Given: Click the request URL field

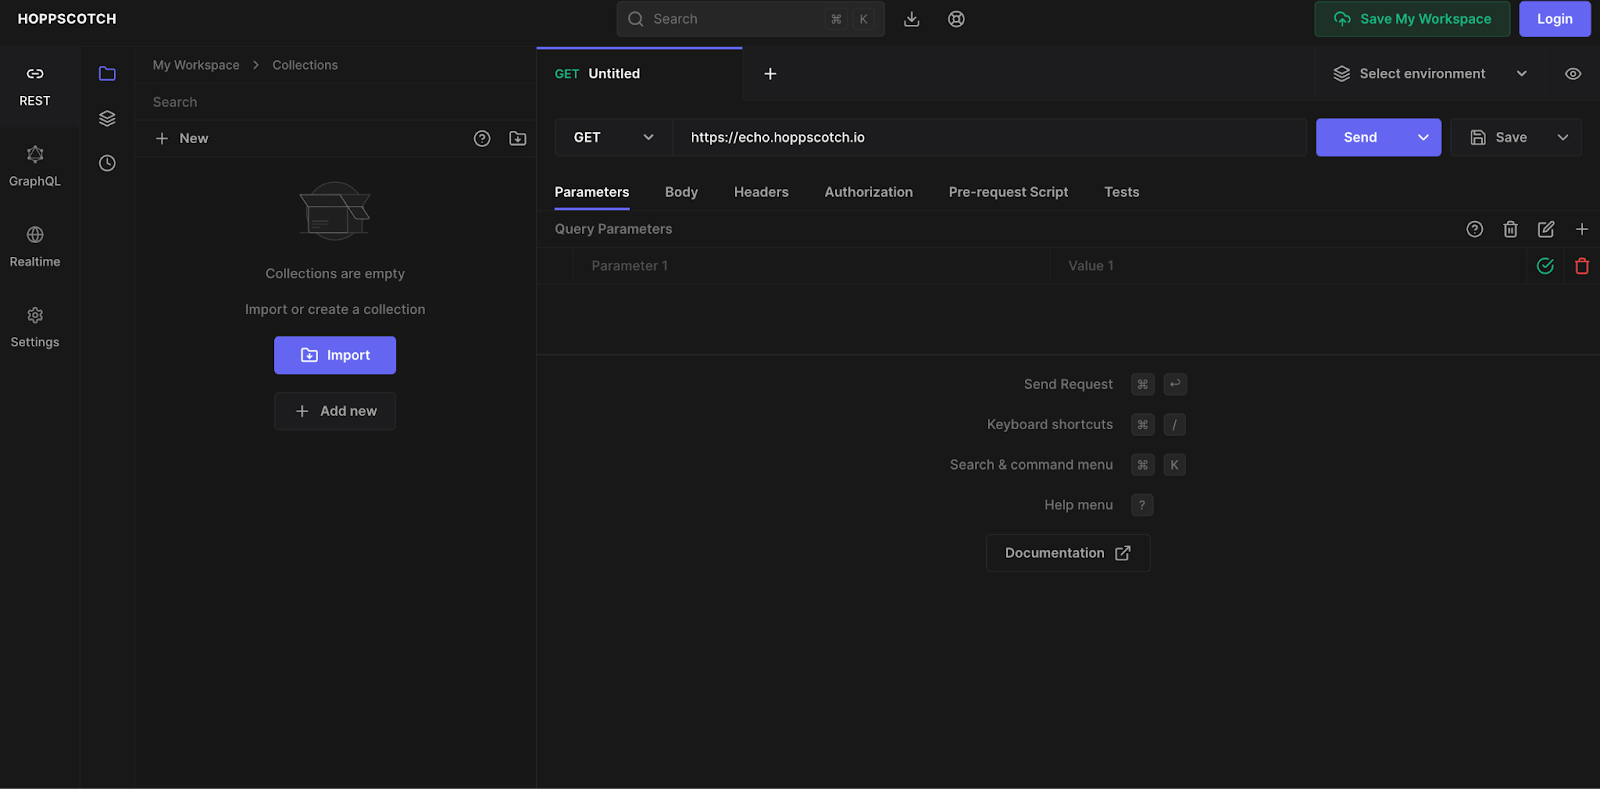Looking at the screenshot, I should coord(989,137).
